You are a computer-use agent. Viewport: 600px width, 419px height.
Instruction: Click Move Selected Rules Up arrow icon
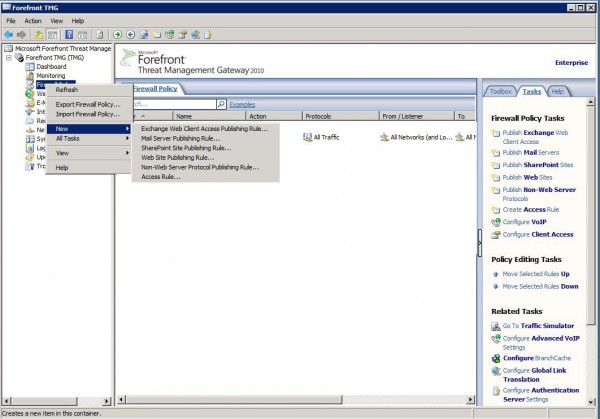pyautogui.click(x=496, y=273)
